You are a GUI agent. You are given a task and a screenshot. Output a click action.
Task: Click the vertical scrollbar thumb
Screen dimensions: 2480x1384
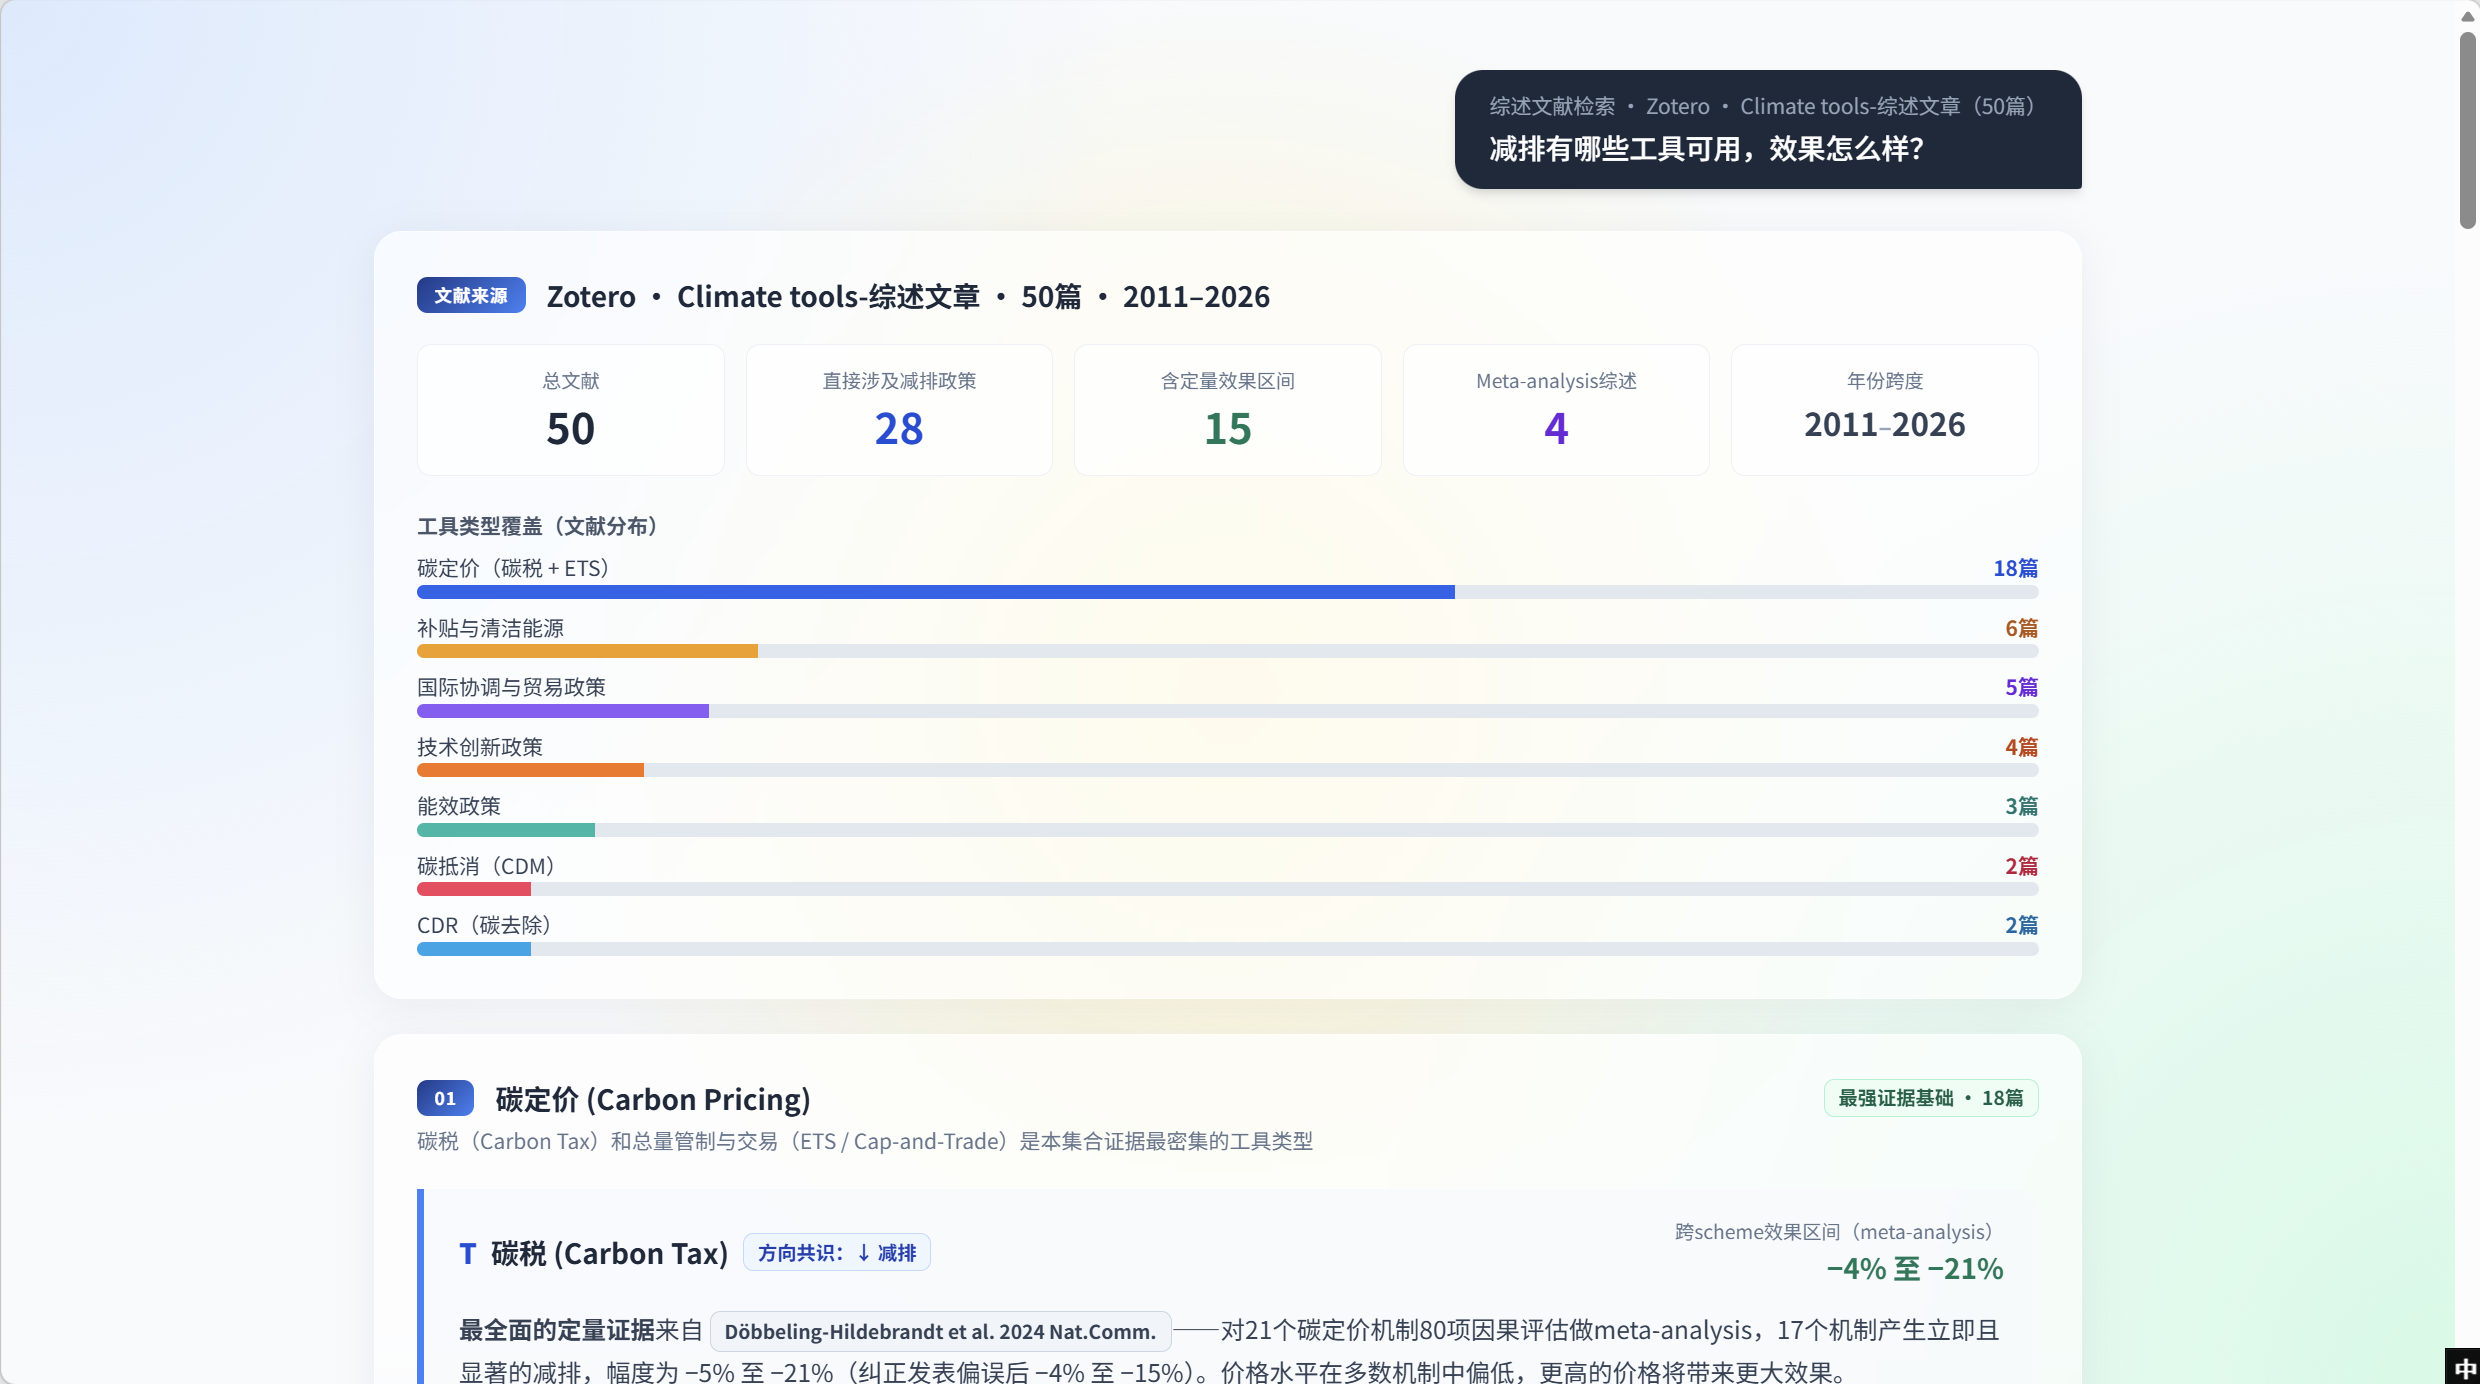(x=2467, y=130)
